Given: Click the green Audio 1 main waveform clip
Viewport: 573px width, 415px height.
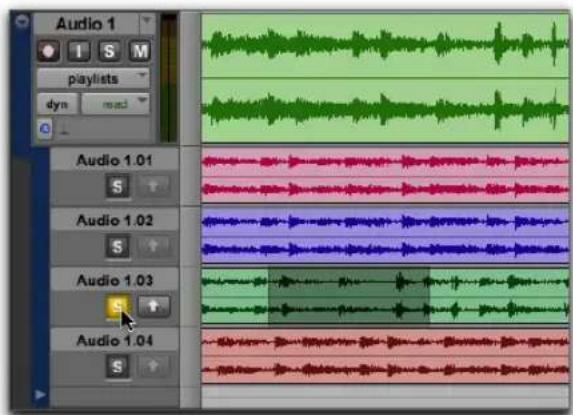Looking at the screenshot, I should coord(385,78).
